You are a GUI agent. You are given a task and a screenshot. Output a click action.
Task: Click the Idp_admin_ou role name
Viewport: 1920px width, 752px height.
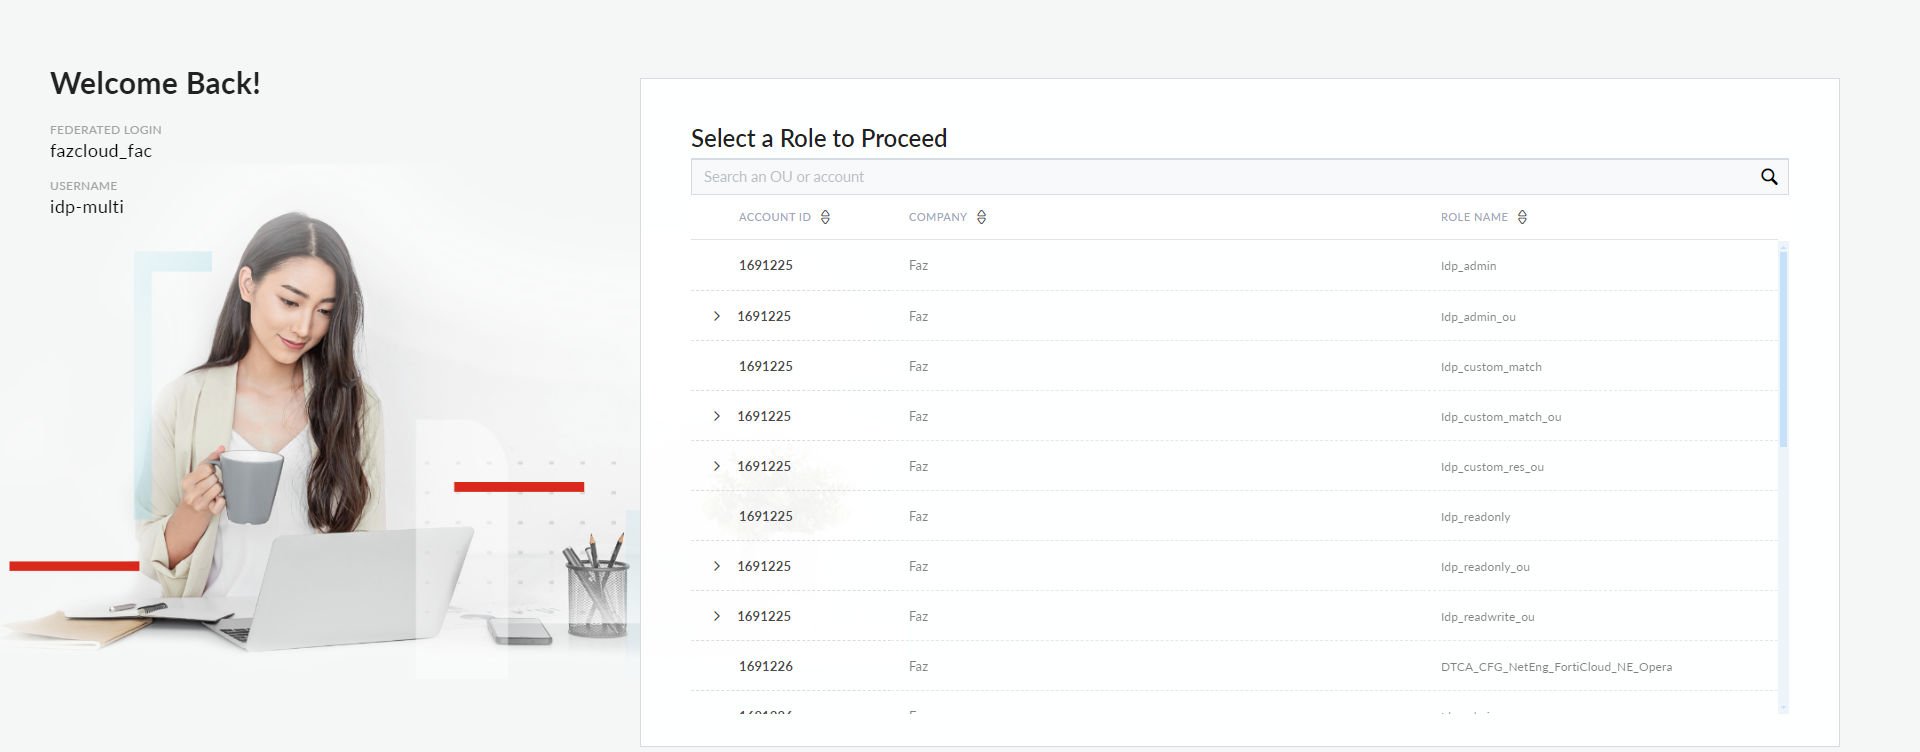point(1477,317)
